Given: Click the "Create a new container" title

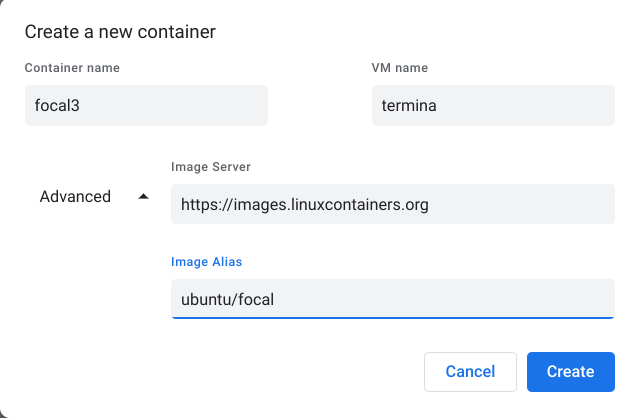Looking at the screenshot, I should point(120,32).
